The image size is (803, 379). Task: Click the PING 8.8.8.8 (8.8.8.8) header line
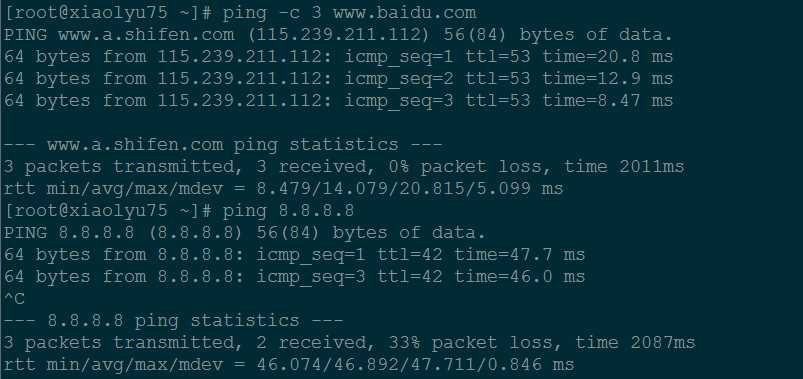245,233
